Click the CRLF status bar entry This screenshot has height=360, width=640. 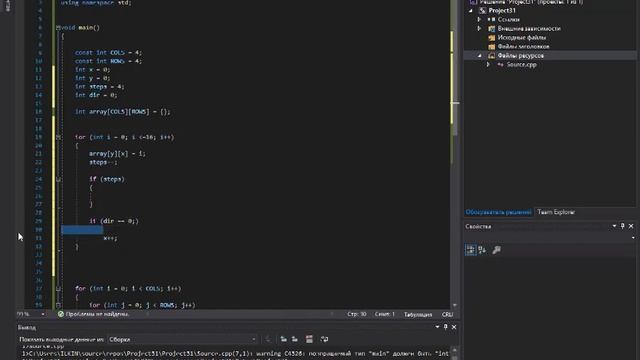point(447,315)
